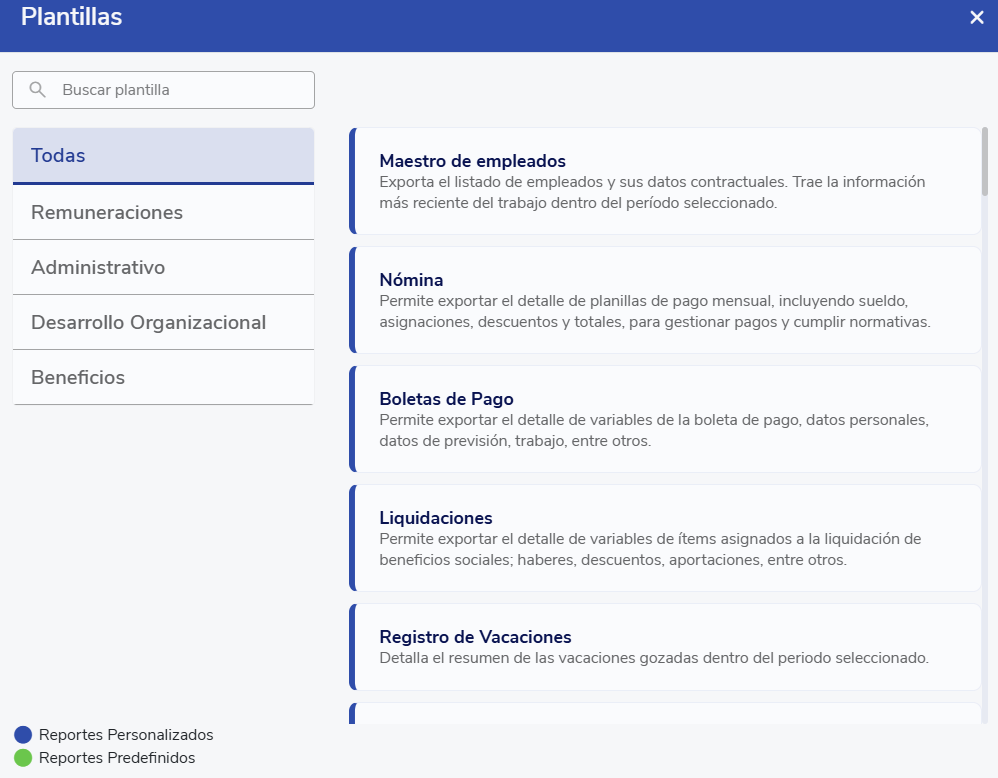Switch to the Remuneraciones category
Screen dimensions: 998x778
point(163,213)
